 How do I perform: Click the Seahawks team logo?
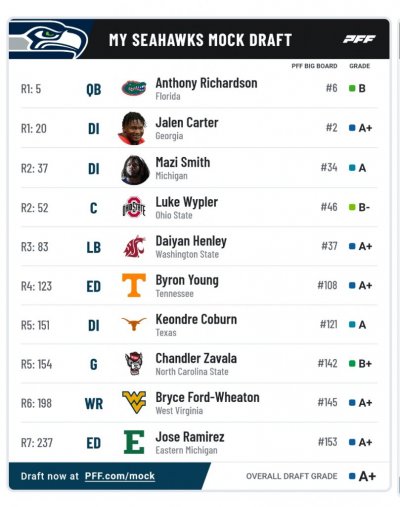coord(48,40)
